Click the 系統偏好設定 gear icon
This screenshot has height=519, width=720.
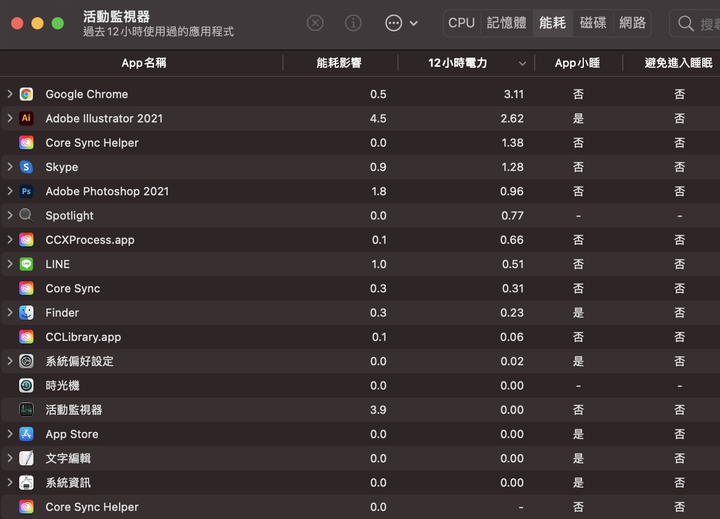pyautogui.click(x=26, y=361)
